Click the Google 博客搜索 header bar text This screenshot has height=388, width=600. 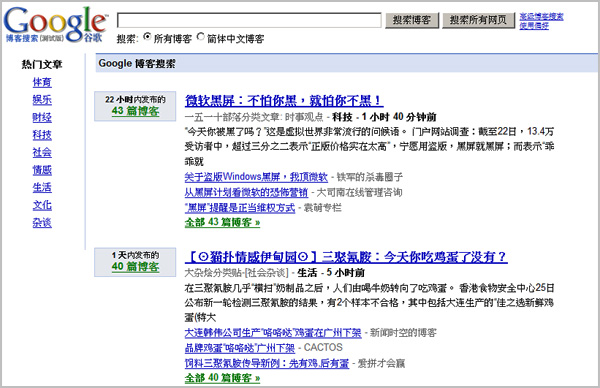point(137,63)
